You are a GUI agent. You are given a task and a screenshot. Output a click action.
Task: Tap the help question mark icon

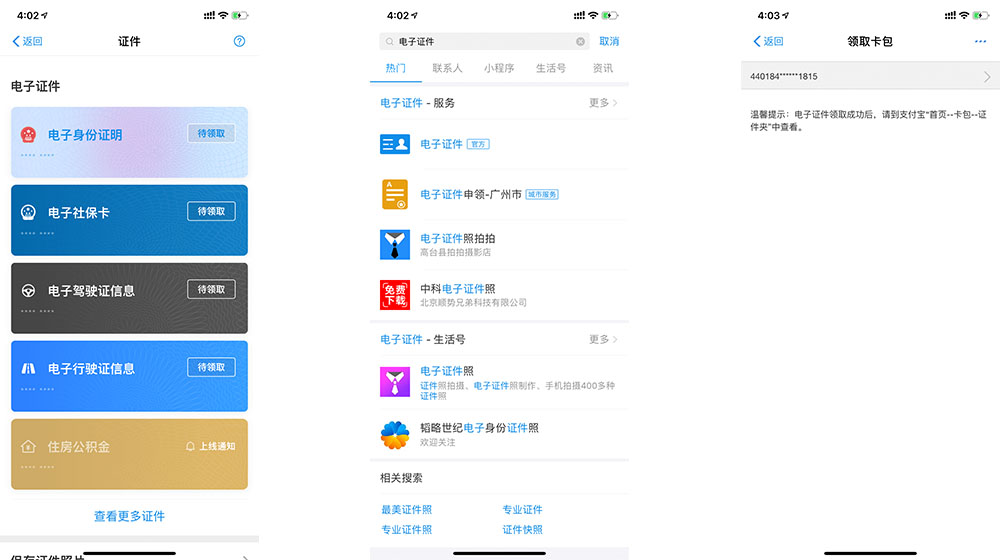(239, 41)
